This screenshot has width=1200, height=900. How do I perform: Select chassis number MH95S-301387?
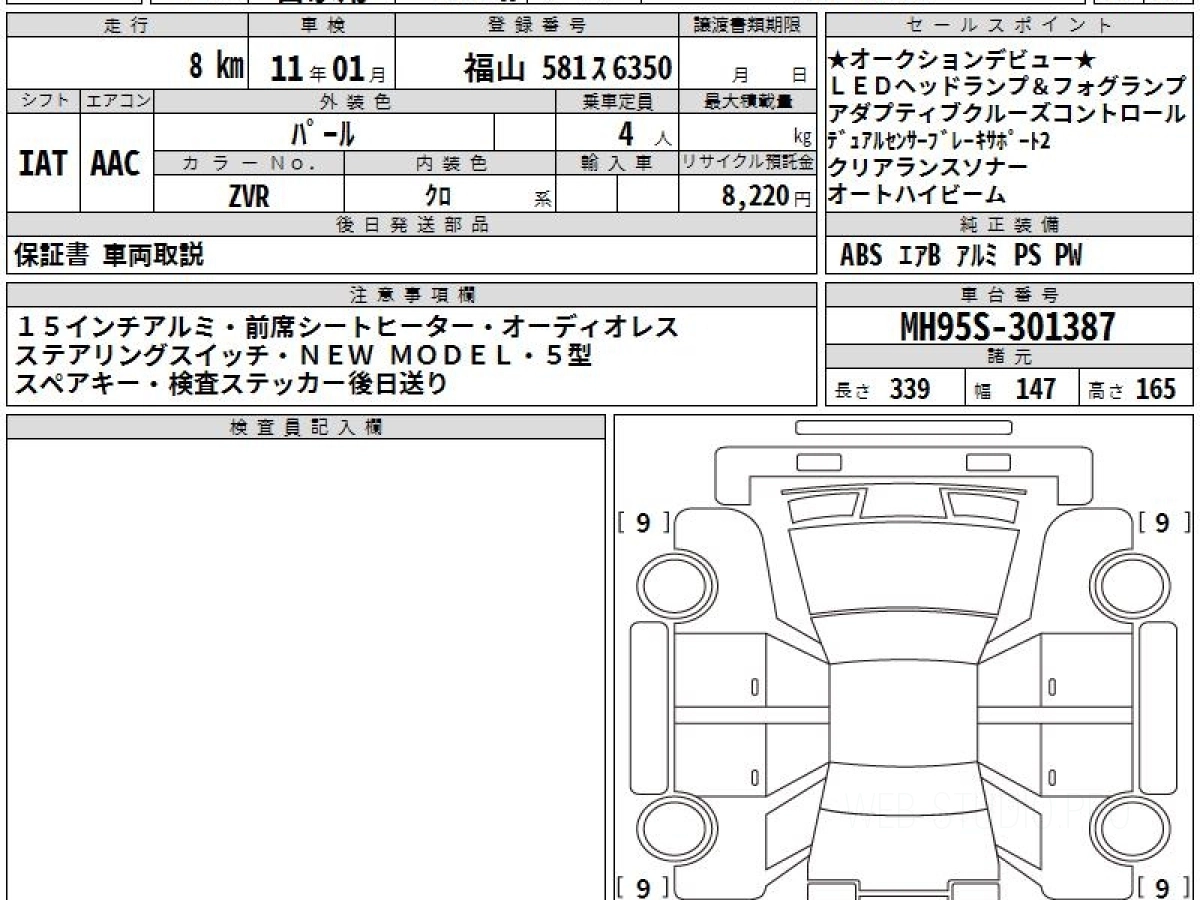coord(1008,326)
